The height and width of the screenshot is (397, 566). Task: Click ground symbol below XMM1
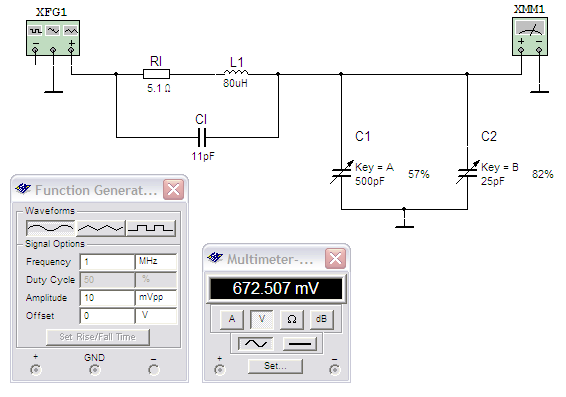tap(539, 92)
